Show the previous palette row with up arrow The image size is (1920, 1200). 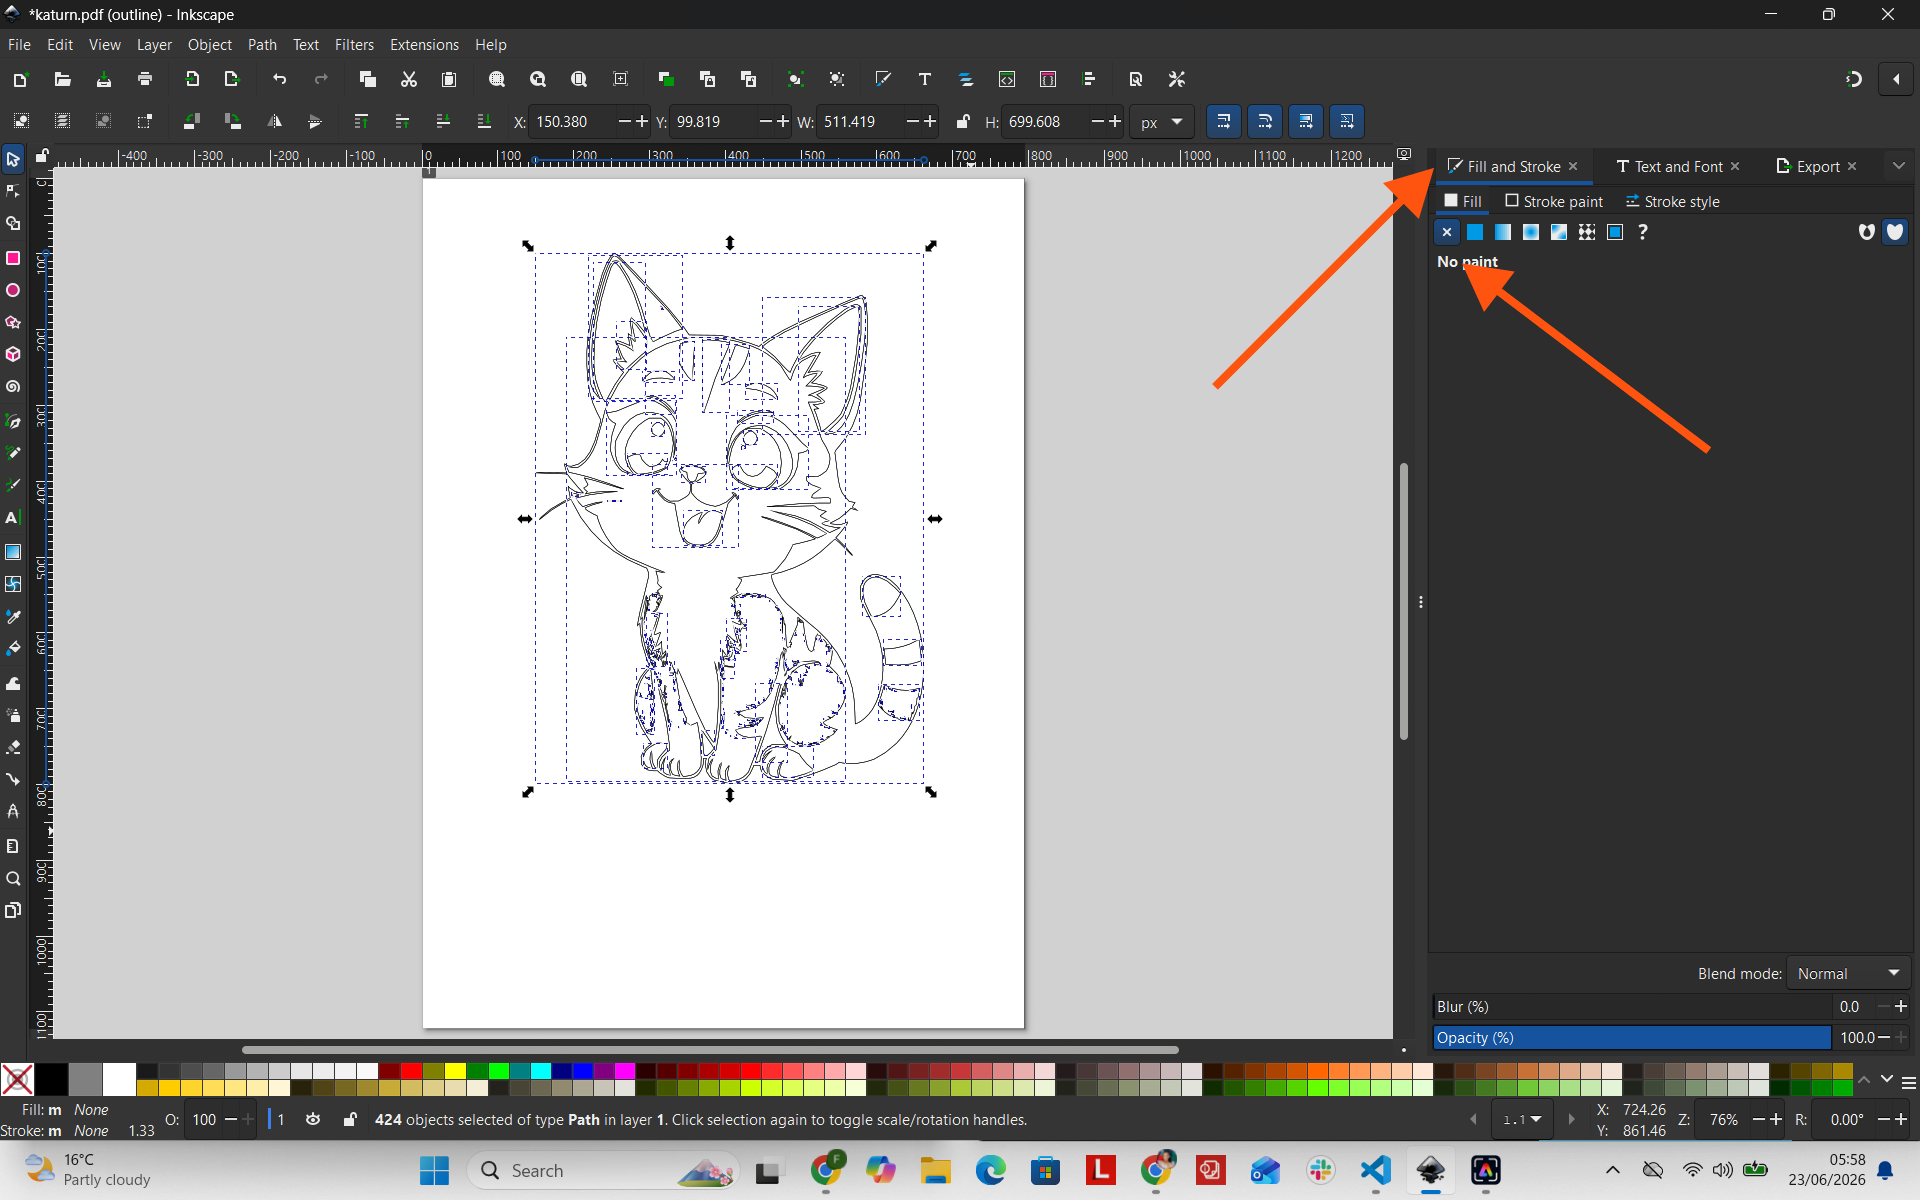click(1864, 1080)
